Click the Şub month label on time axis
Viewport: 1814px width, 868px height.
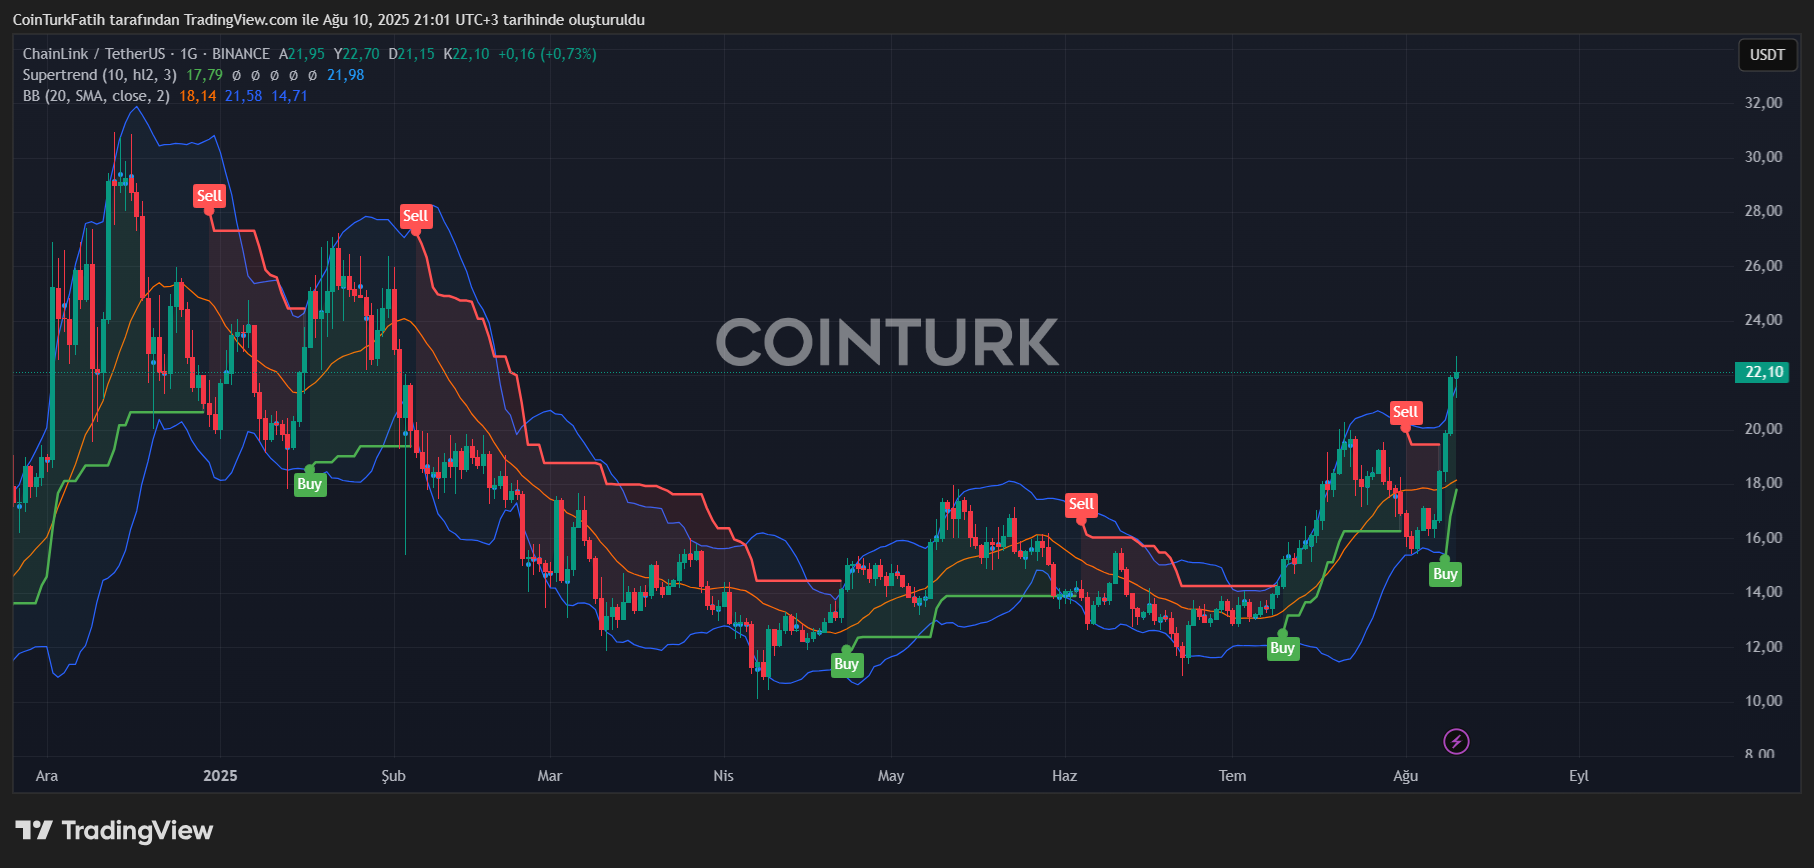point(394,776)
